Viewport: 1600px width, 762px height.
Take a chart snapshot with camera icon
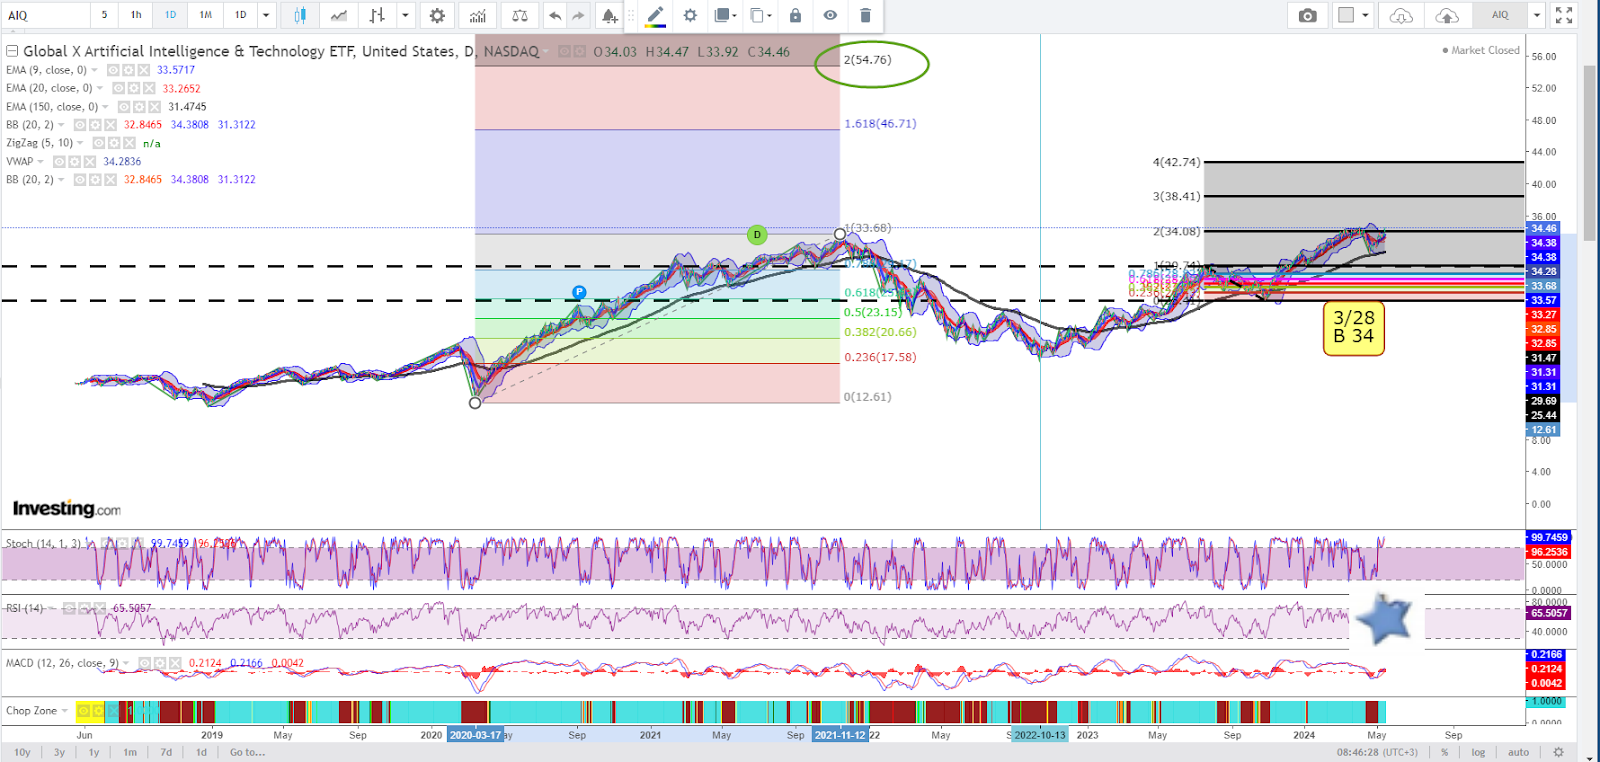[x=1307, y=15]
